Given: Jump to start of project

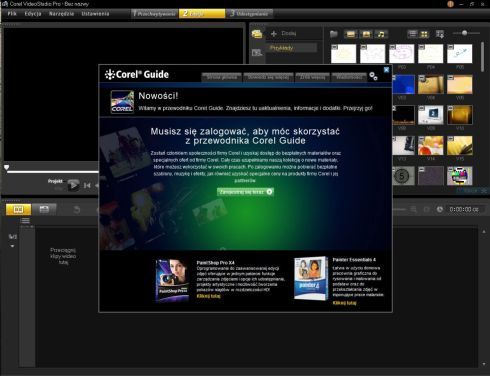Looking at the screenshot, I should (x=87, y=185).
